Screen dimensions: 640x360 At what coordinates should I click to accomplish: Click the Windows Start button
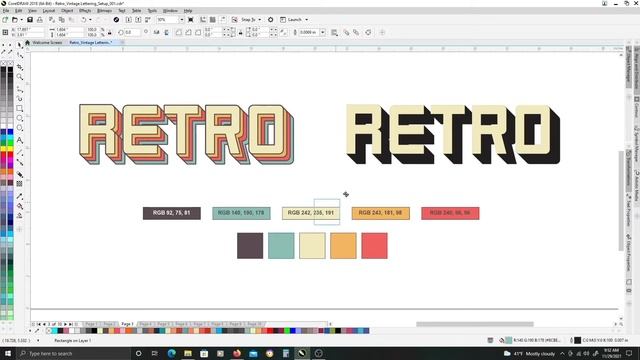coord(8,353)
